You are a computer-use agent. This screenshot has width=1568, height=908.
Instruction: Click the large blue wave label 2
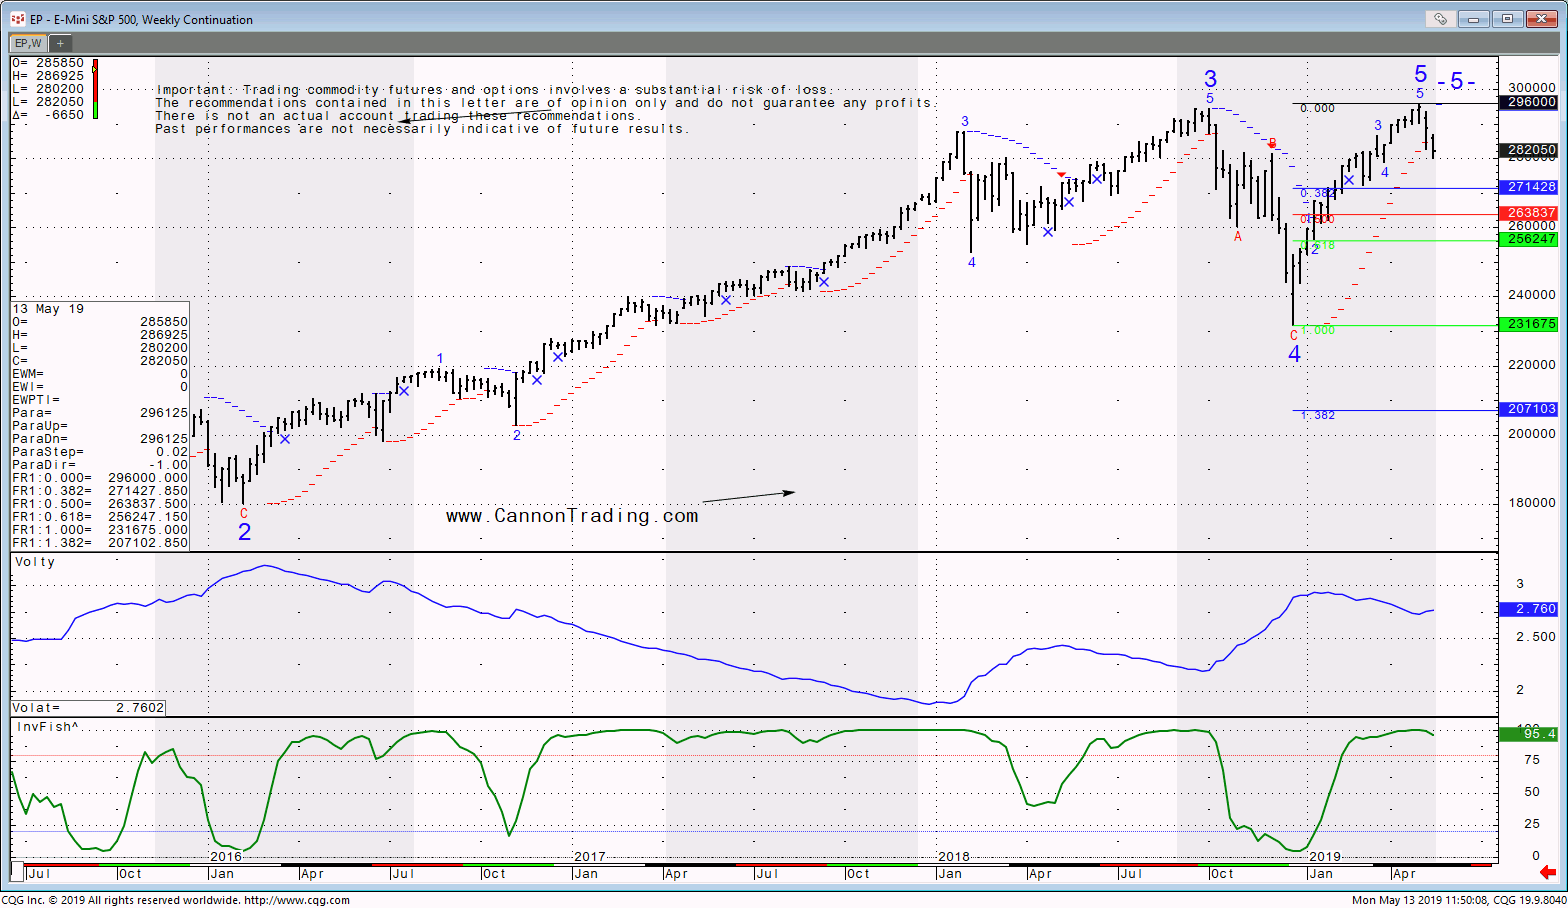[245, 532]
